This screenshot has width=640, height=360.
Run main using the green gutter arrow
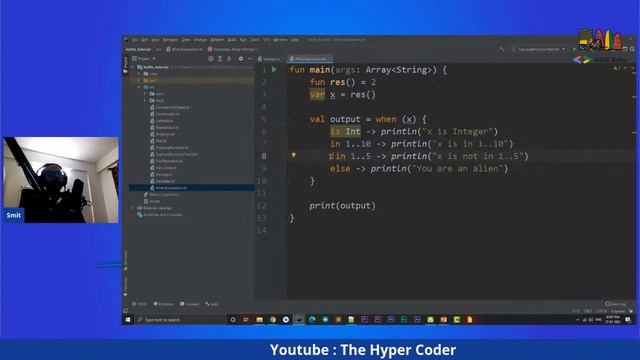click(x=274, y=70)
